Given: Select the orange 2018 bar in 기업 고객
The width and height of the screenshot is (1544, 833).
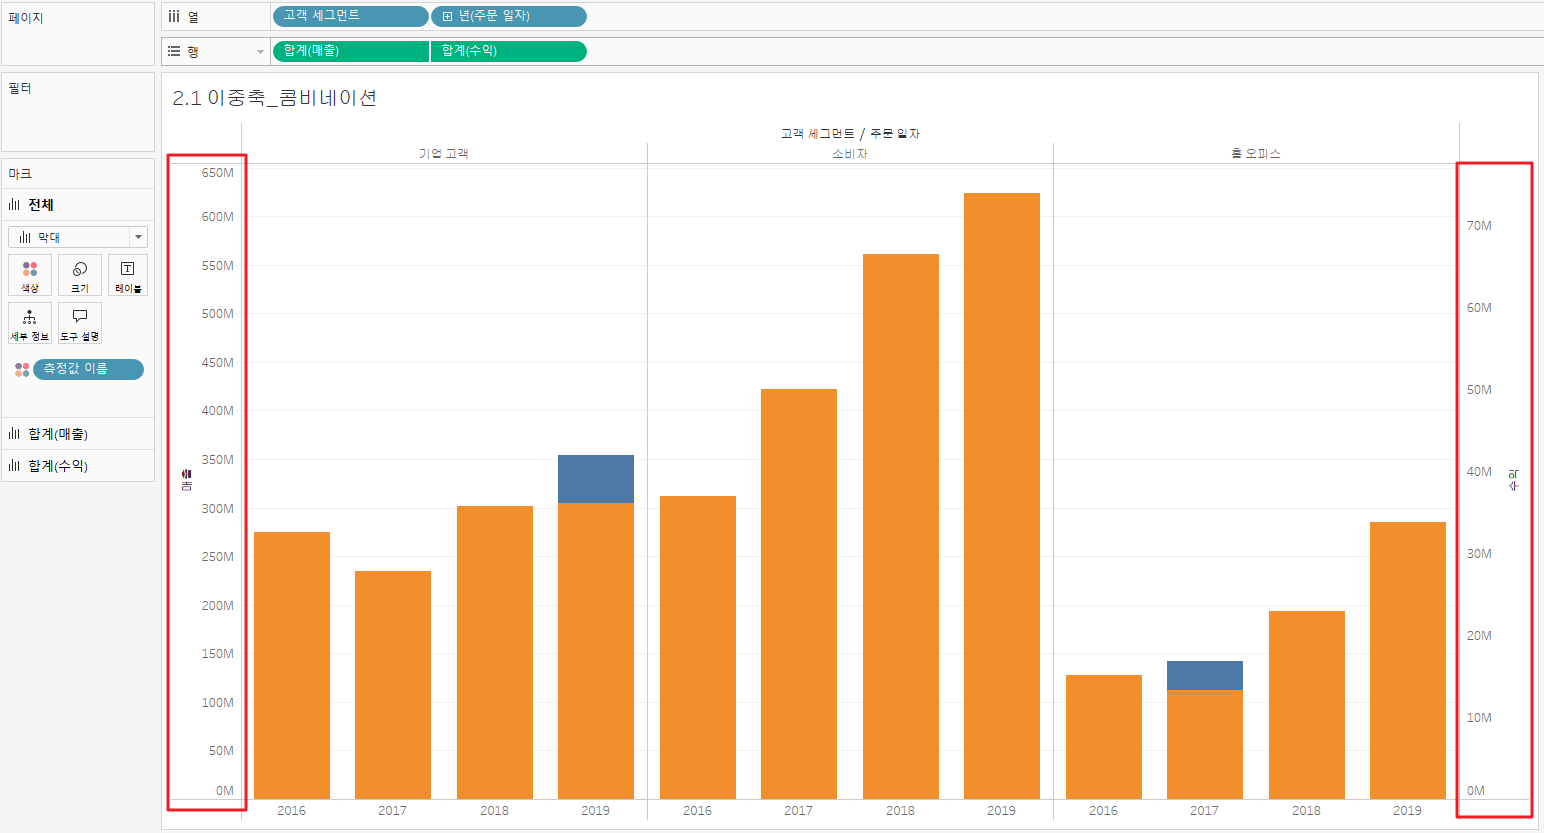Looking at the screenshot, I should pos(495,652).
